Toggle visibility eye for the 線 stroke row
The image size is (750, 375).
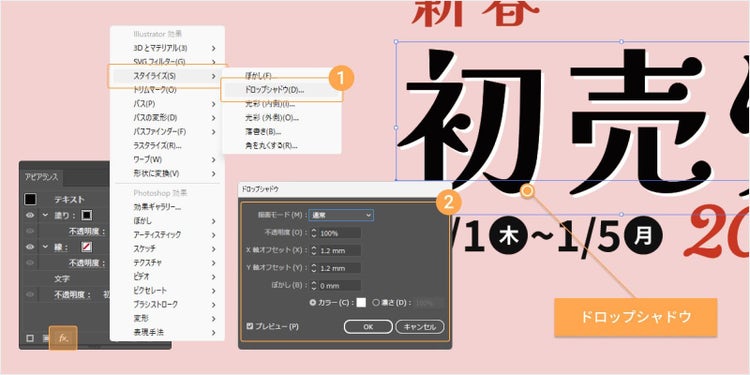coord(30,247)
